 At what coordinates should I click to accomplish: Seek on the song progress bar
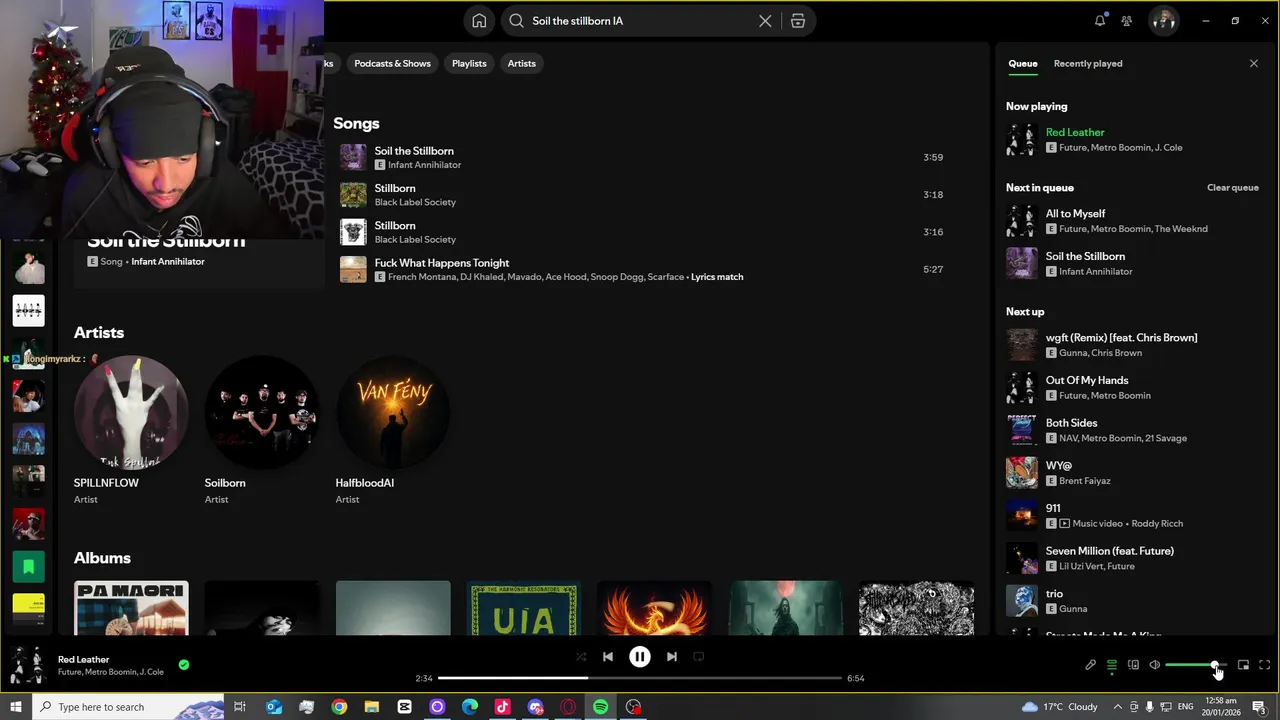640,678
